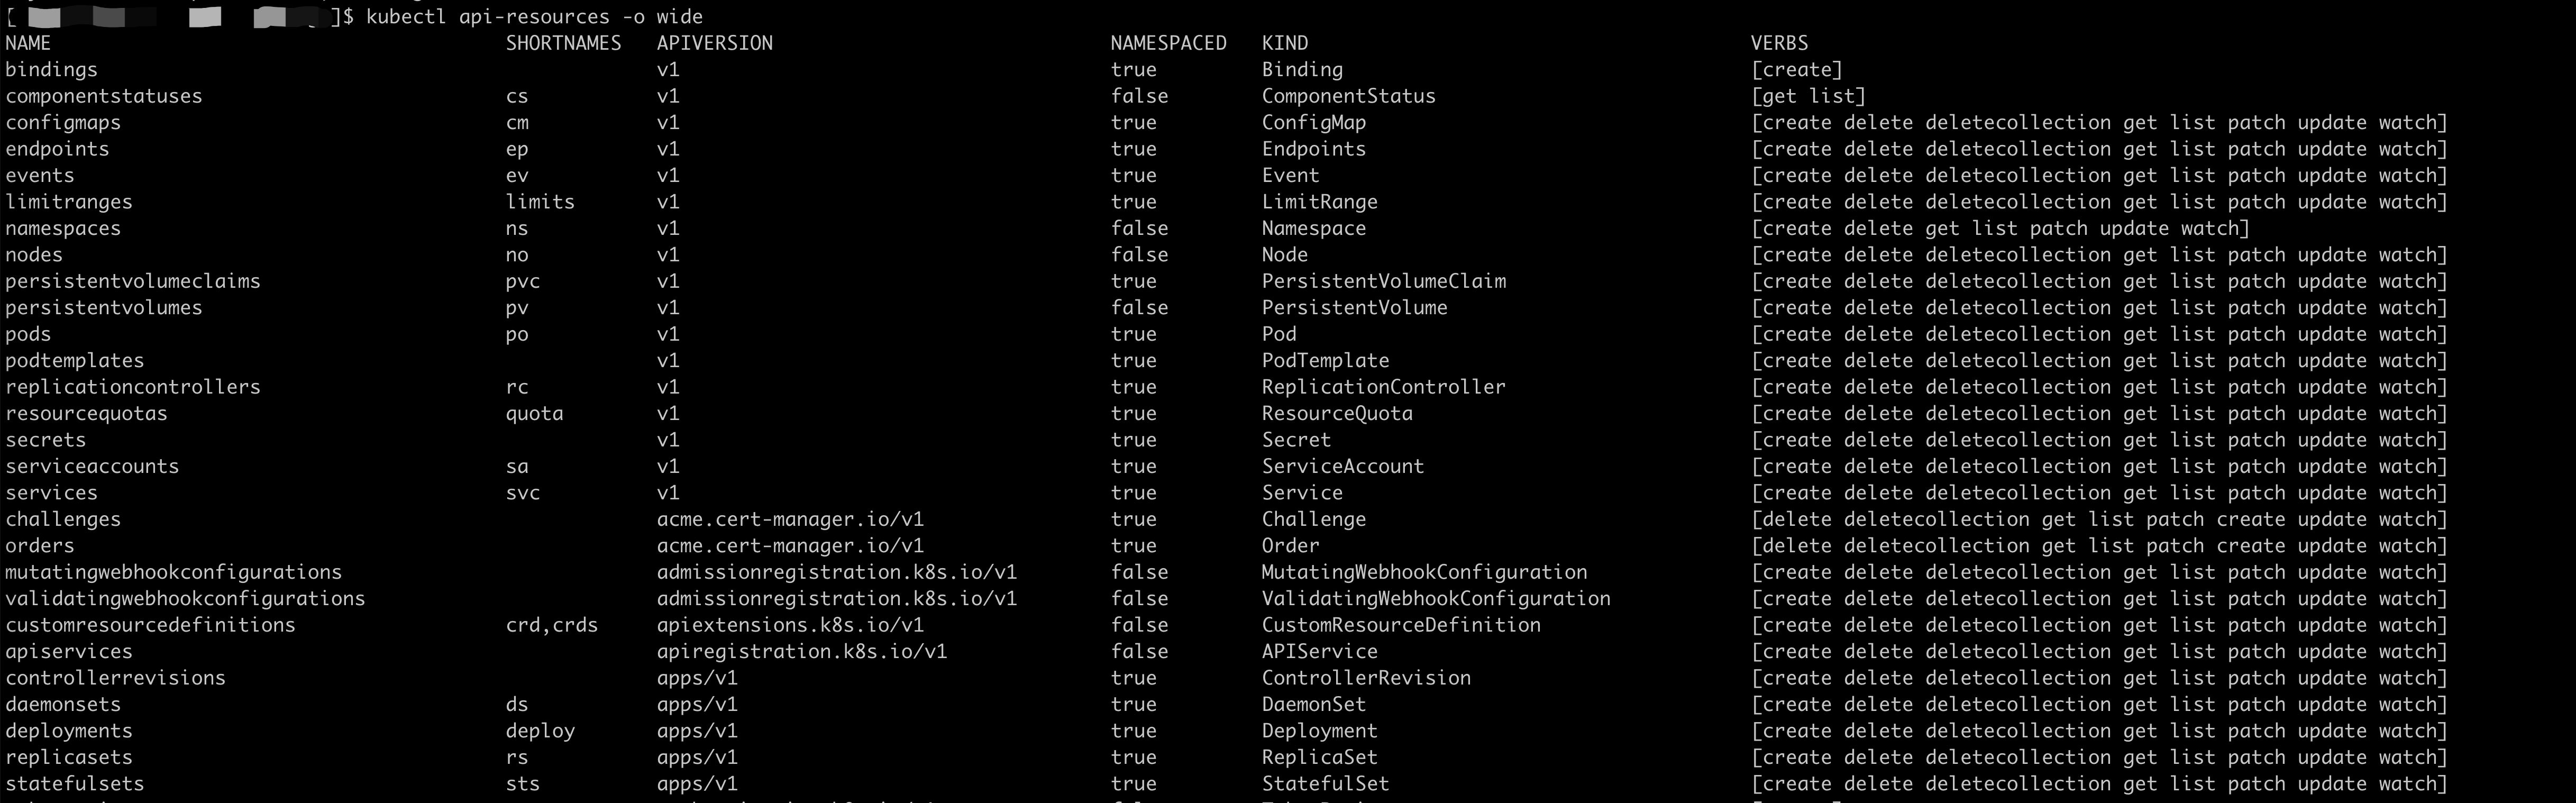Click the crd,crds shortname text
The image size is (2576, 803).
552,625
